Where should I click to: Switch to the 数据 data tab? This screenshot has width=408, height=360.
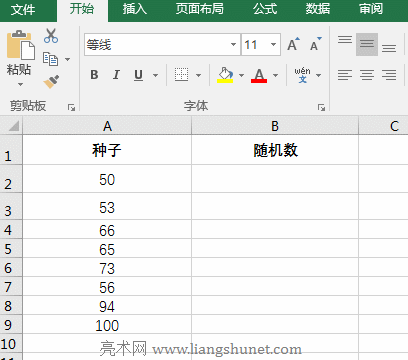coord(318,9)
